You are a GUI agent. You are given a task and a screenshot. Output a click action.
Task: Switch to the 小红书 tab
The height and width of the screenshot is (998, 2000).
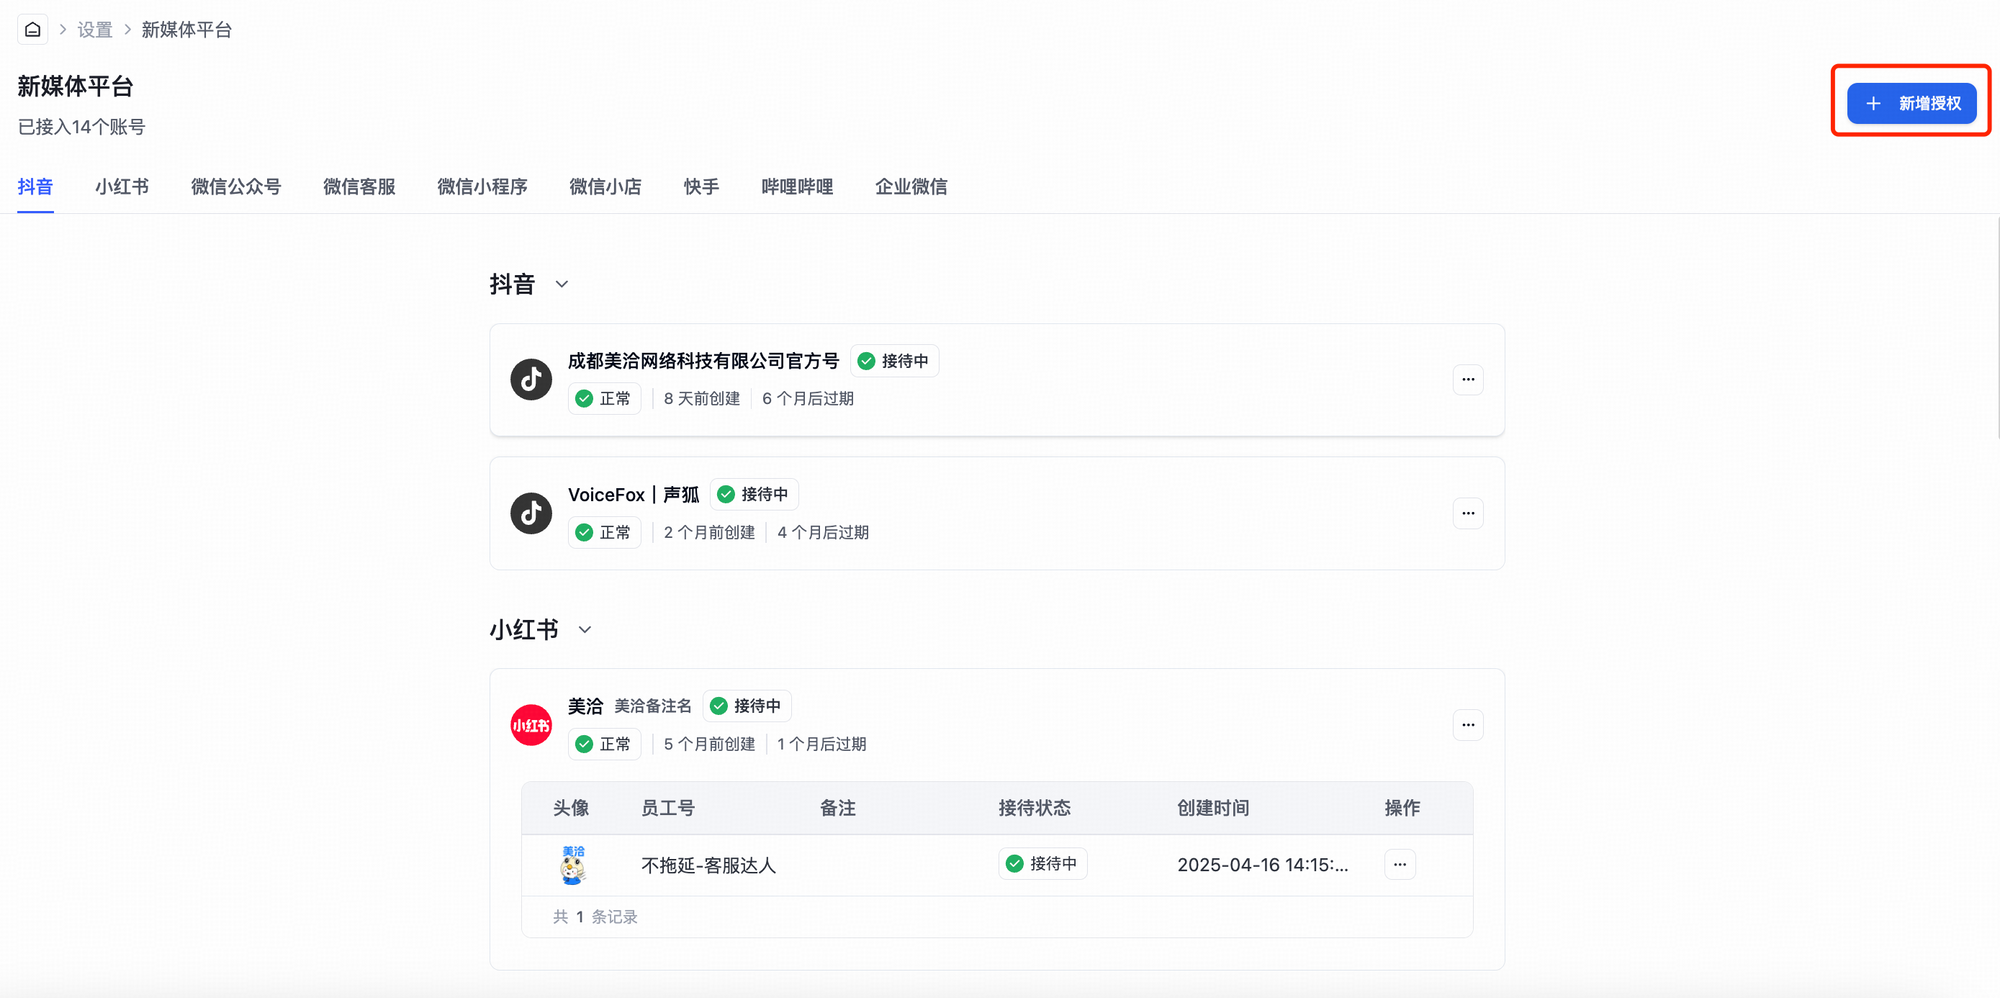pos(122,187)
